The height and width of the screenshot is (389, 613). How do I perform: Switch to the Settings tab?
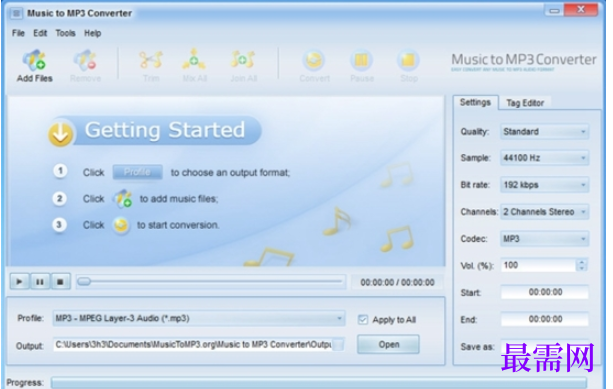coord(475,102)
